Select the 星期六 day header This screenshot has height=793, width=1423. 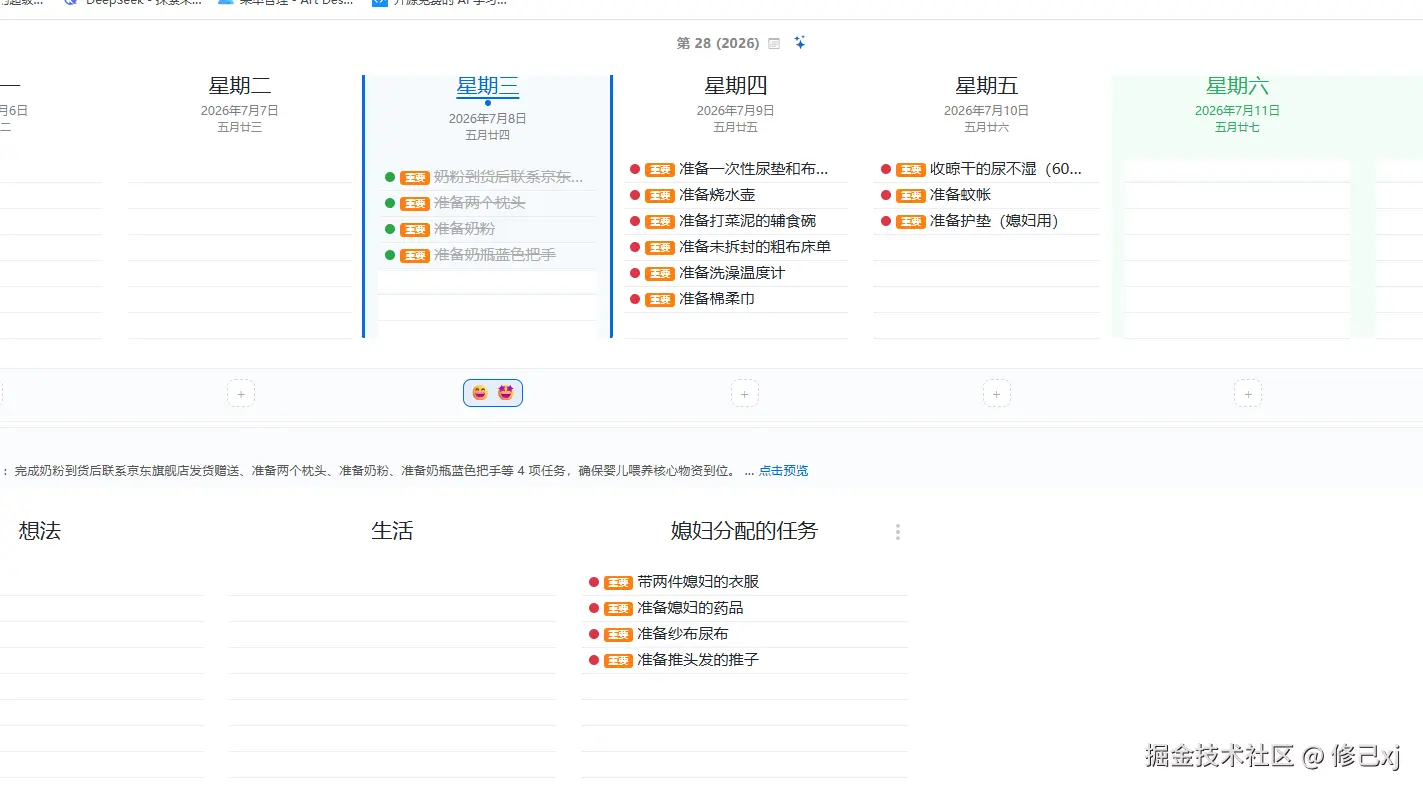coord(1238,86)
